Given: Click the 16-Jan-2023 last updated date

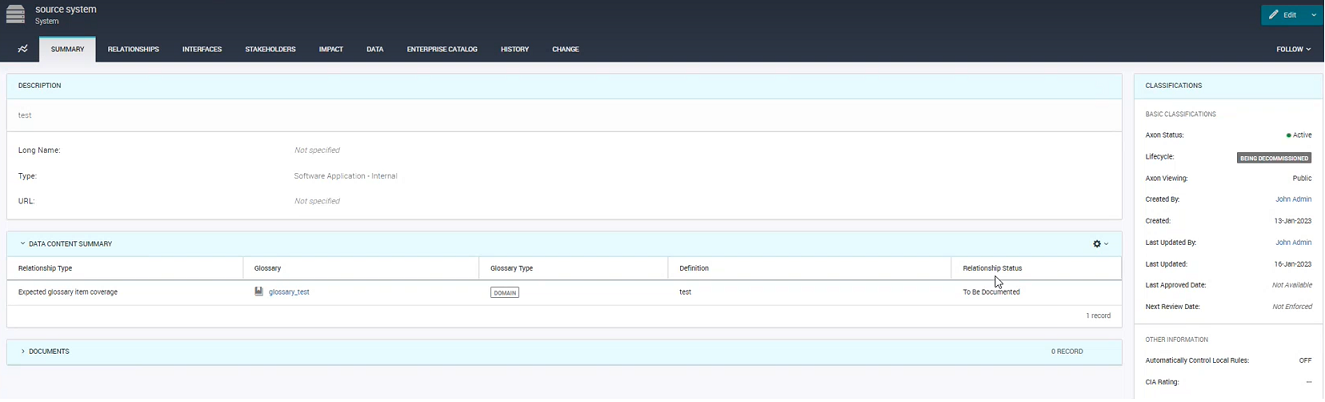Looking at the screenshot, I should tap(1292, 264).
